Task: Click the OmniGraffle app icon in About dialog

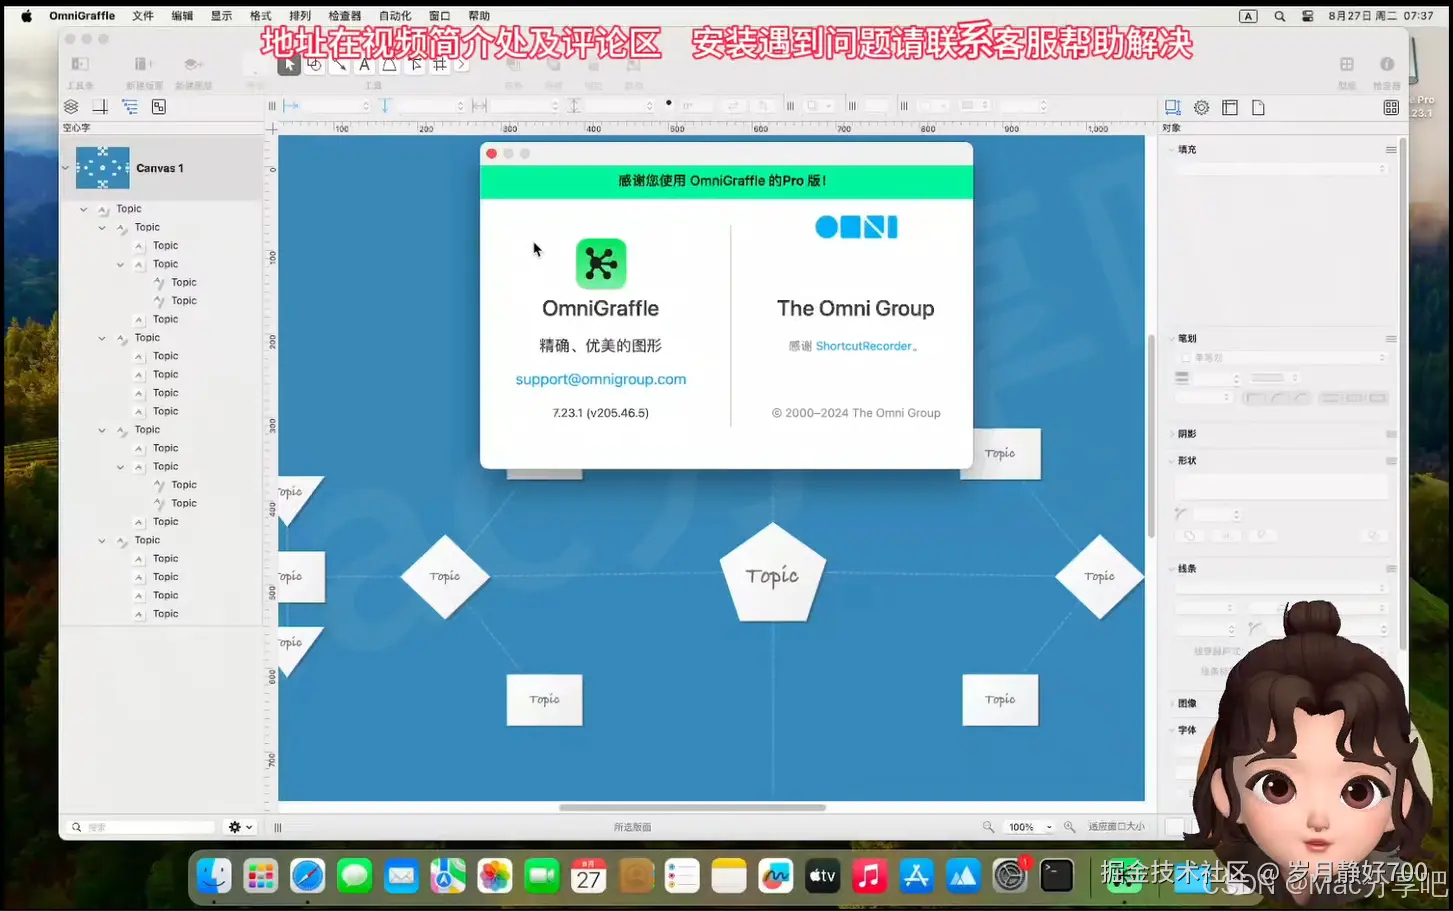Action: click(601, 264)
